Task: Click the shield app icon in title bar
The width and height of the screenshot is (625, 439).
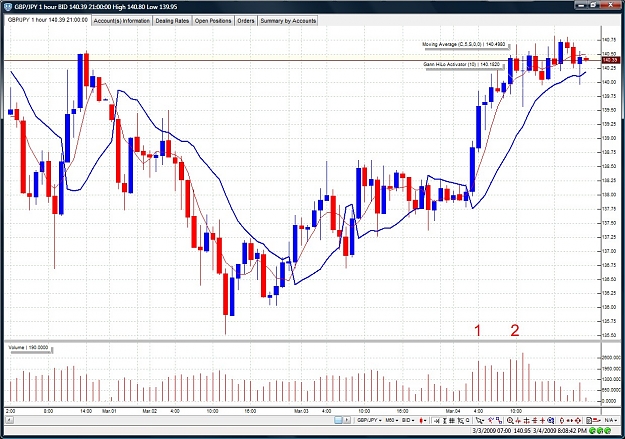Action: pos(8,6)
